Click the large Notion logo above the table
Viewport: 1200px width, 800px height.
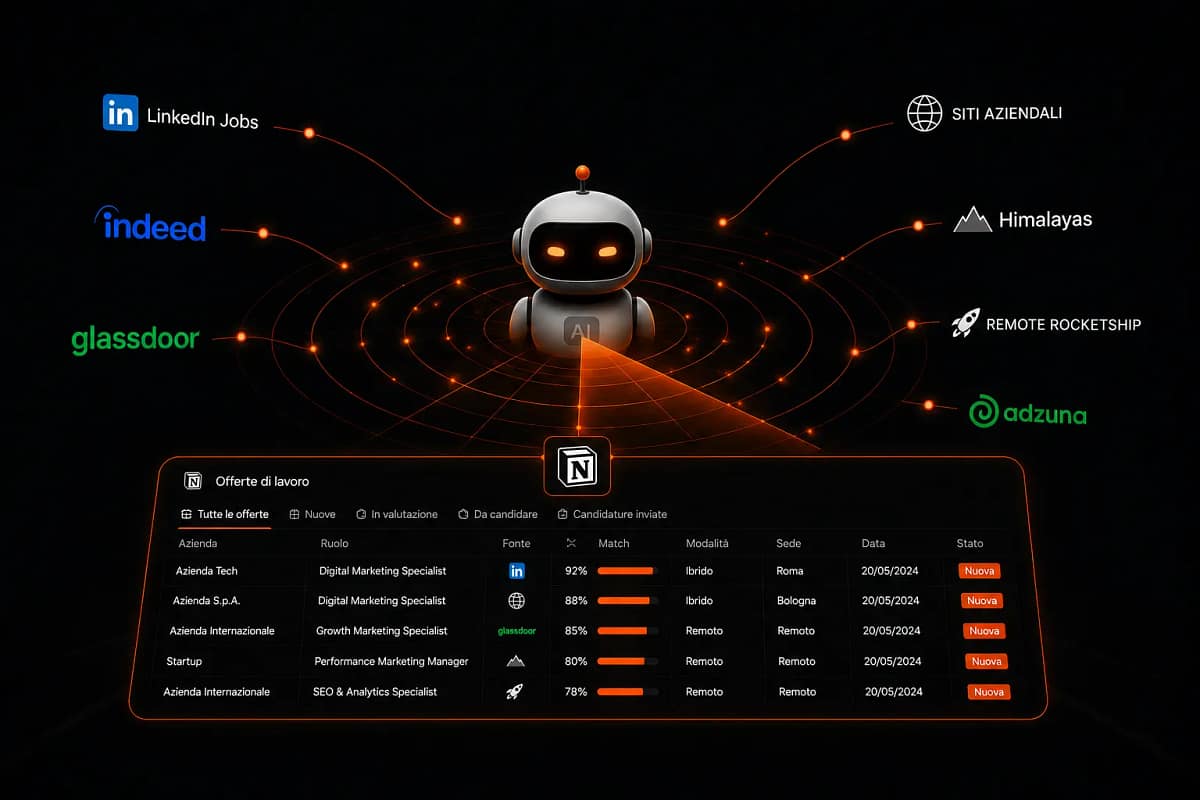tap(576, 466)
